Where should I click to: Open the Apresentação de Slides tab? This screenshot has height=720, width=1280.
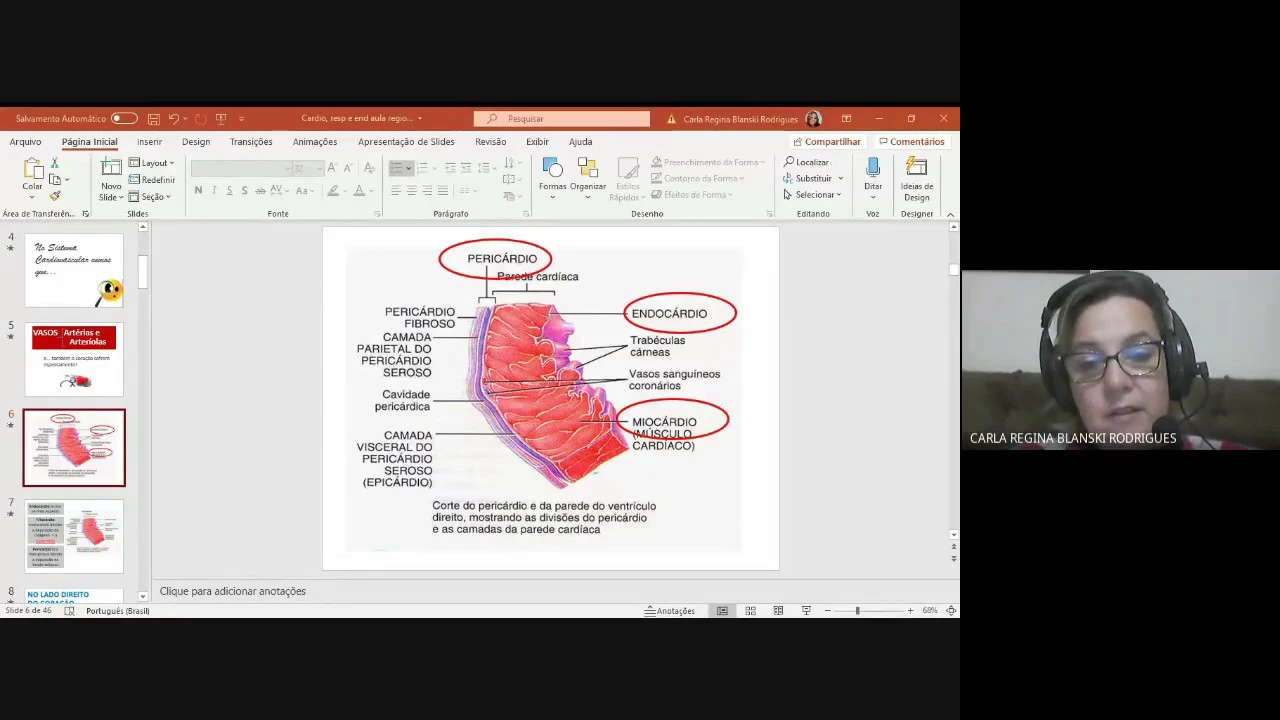pos(406,142)
